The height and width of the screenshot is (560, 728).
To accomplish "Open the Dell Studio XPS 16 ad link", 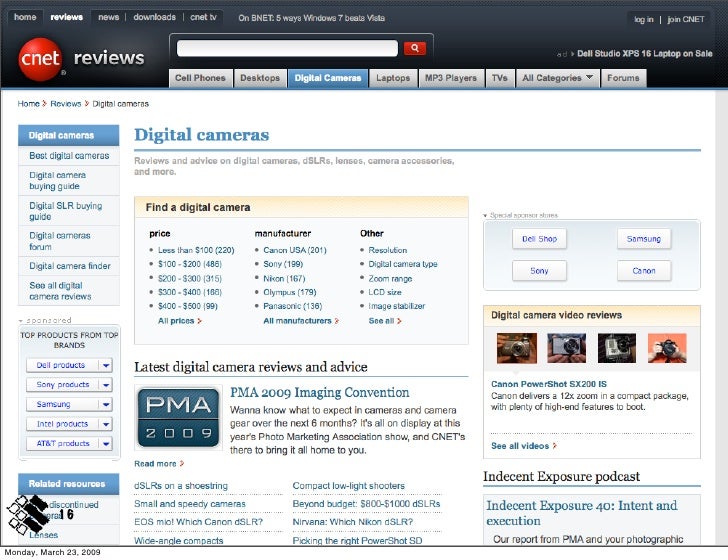I will pyautogui.click(x=644, y=53).
